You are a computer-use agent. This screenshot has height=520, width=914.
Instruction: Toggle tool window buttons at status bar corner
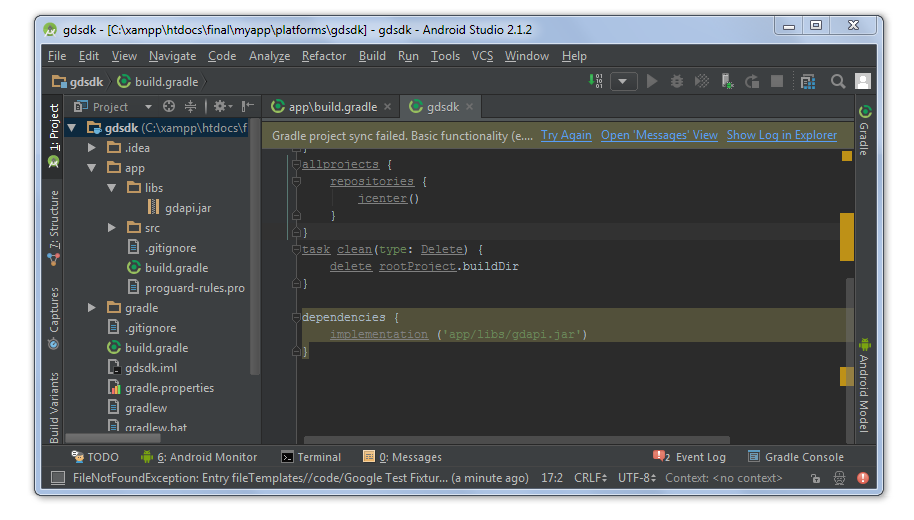tap(58, 478)
